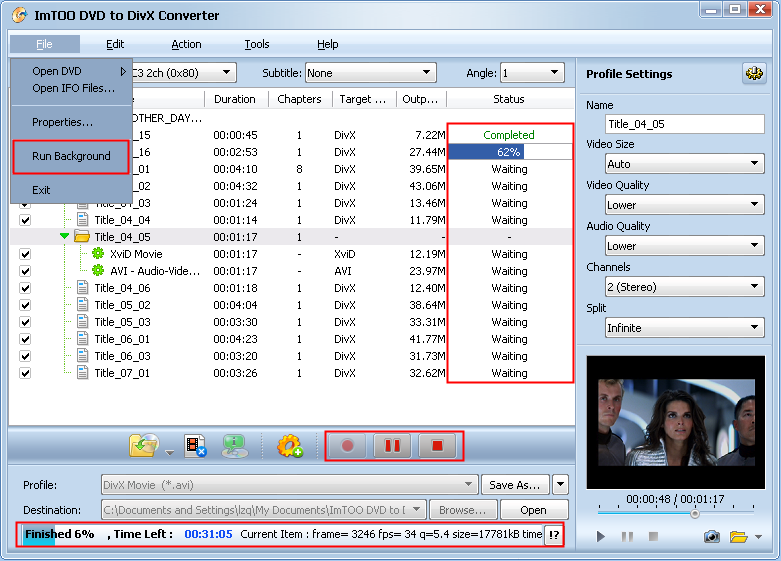Open the Video Quality dropdown
This screenshot has width=781, height=561.
[x=685, y=205]
